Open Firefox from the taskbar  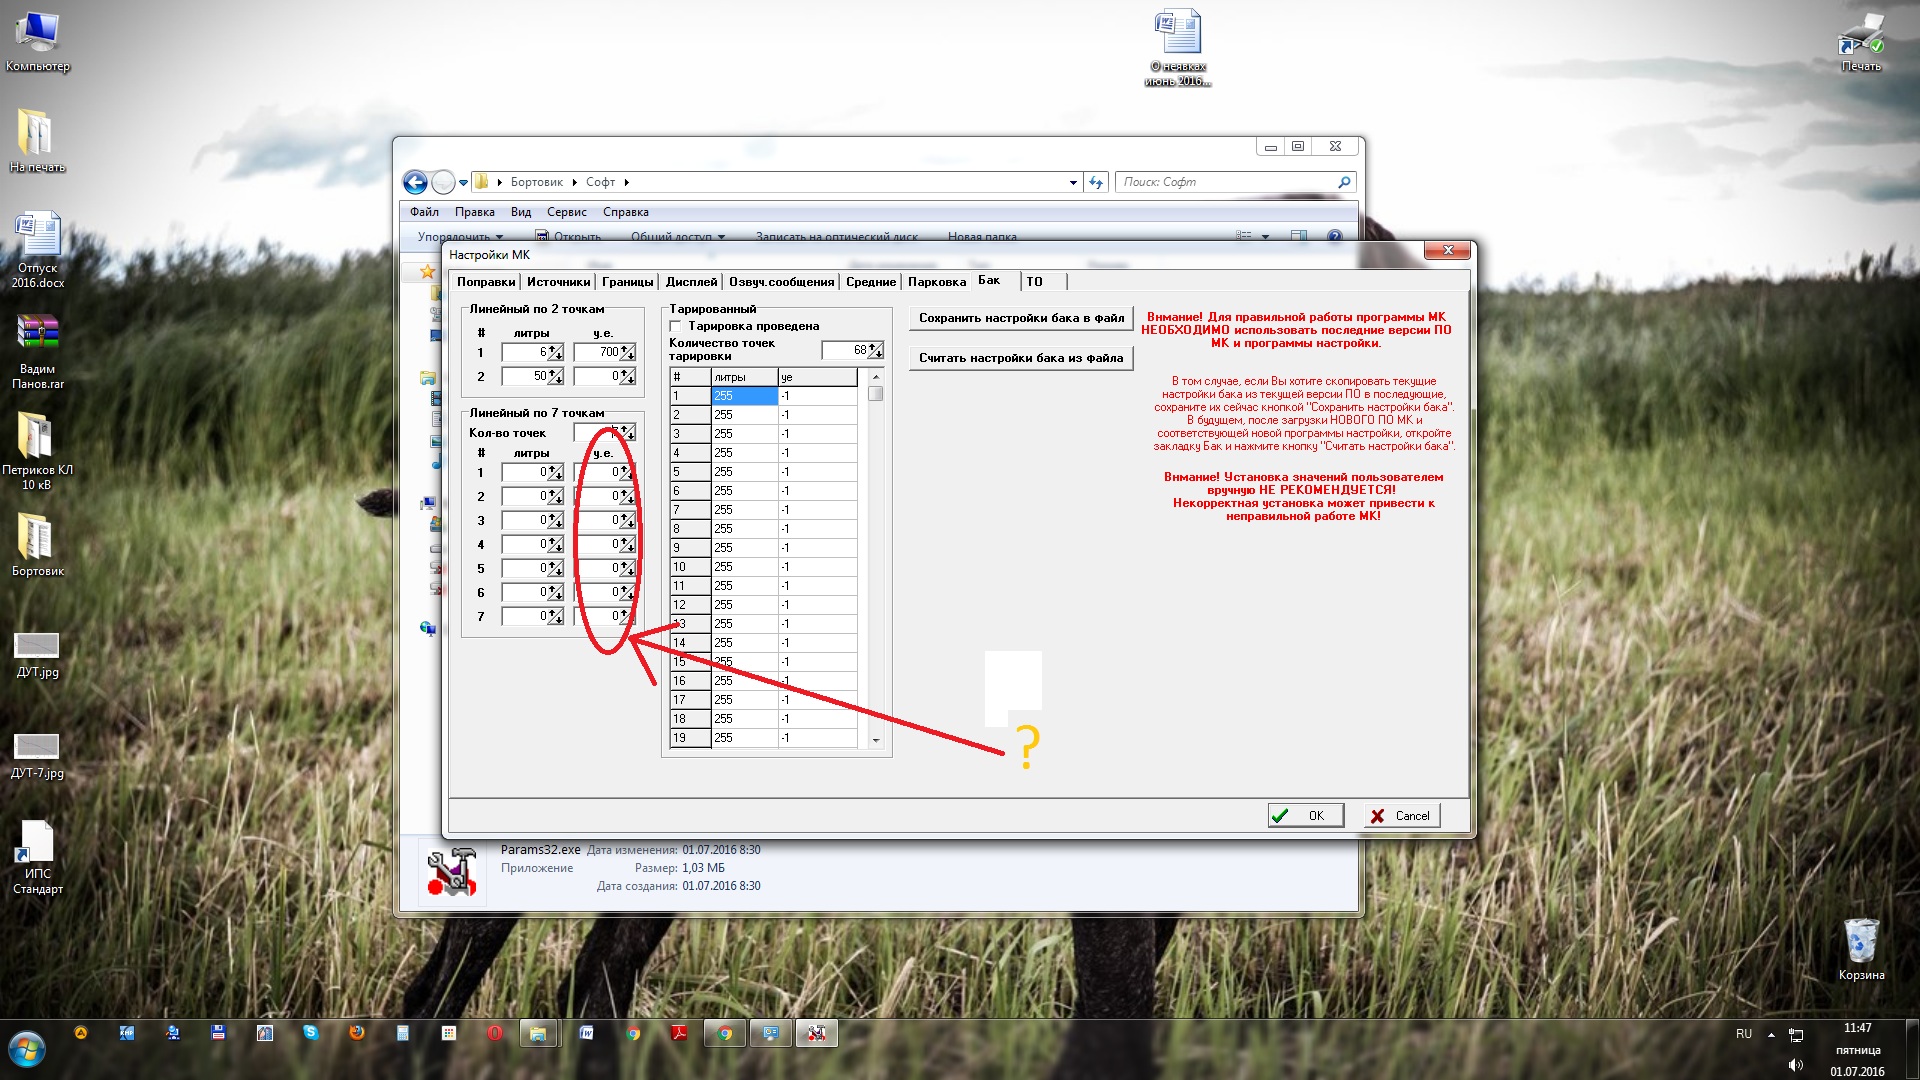tap(356, 1033)
